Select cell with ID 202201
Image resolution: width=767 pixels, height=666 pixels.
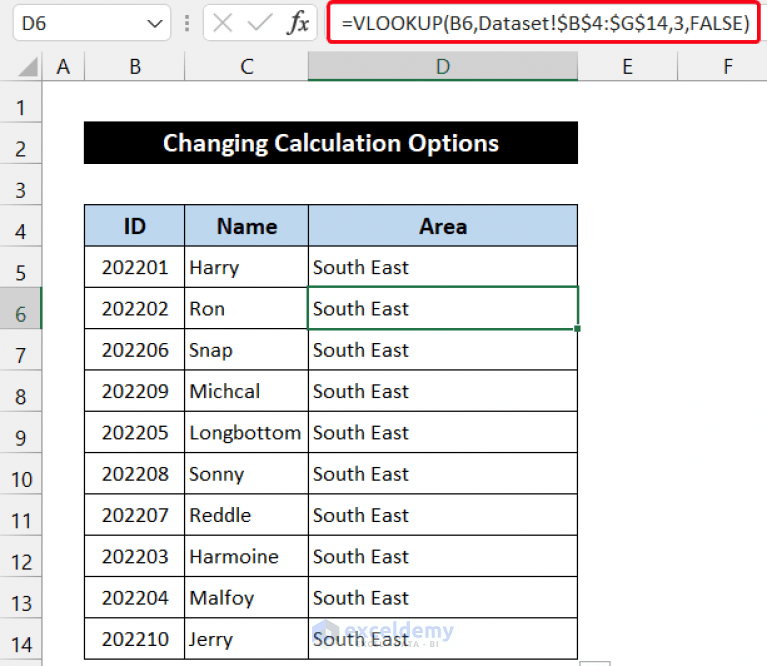135,267
